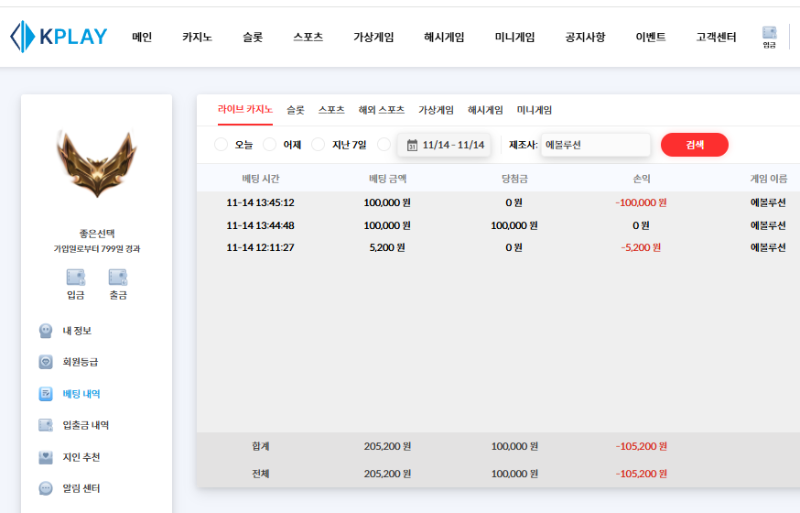Click the 제조사 field showing 에볼루션
The height and width of the screenshot is (513, 800).
click(595, 145)
